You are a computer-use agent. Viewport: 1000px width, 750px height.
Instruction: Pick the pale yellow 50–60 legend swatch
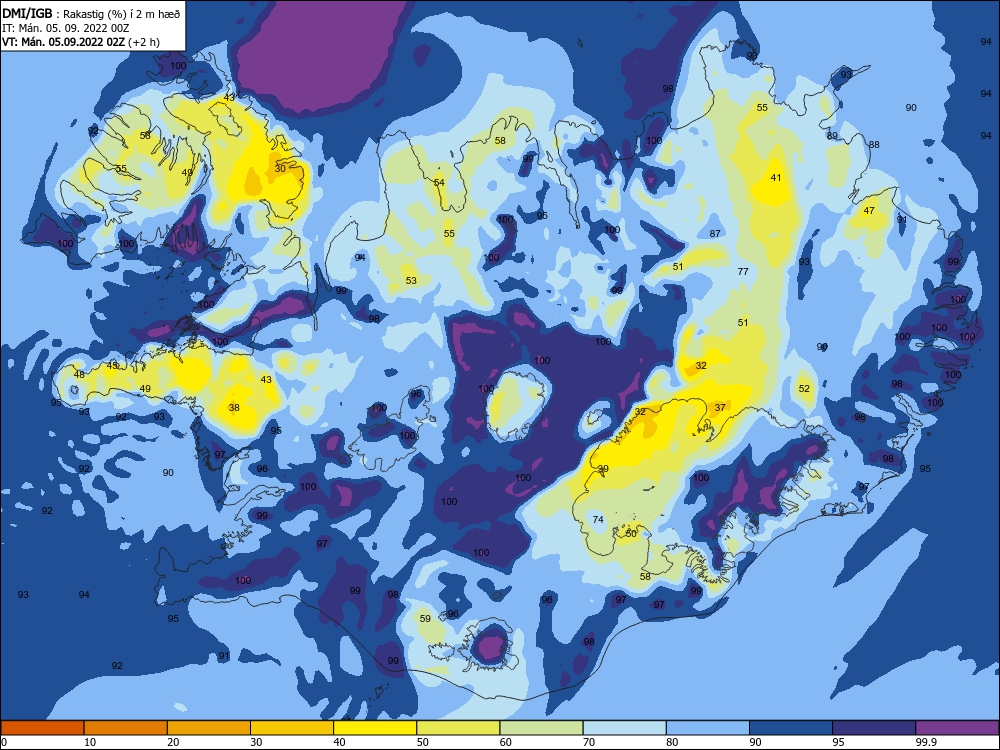pos(458,728)
